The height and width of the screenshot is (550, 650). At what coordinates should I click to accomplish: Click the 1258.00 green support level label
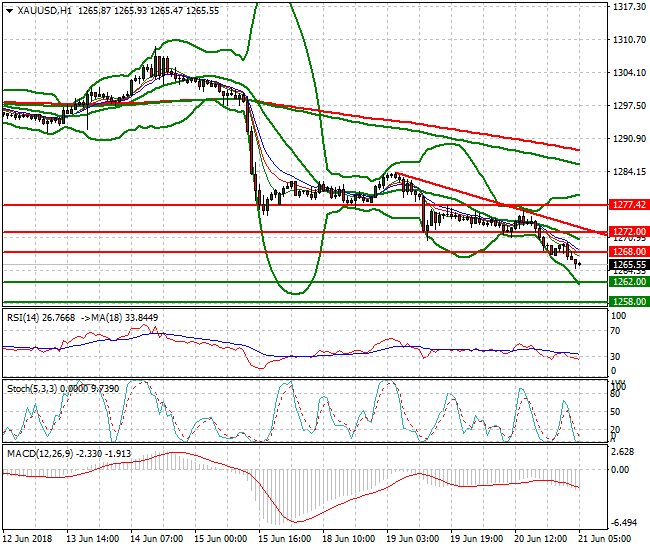coord(627,300)
